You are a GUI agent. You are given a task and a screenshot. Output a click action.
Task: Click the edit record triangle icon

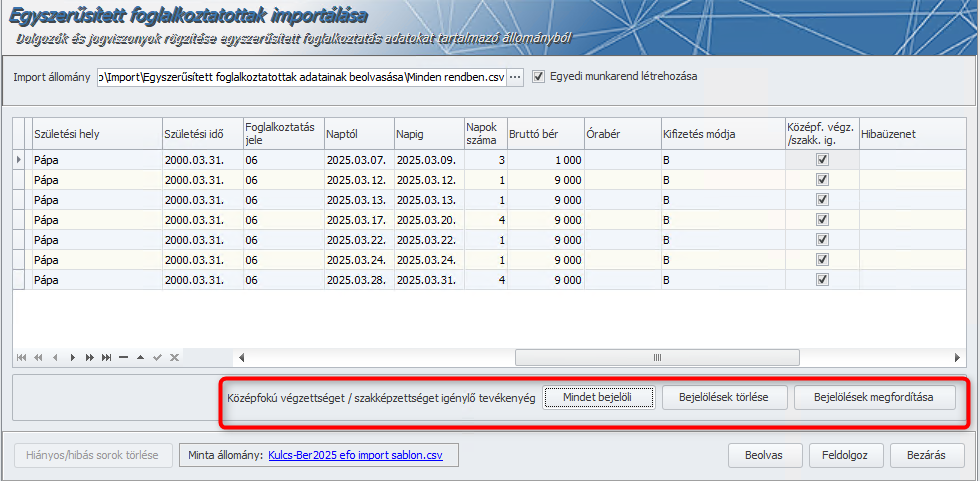141,357
